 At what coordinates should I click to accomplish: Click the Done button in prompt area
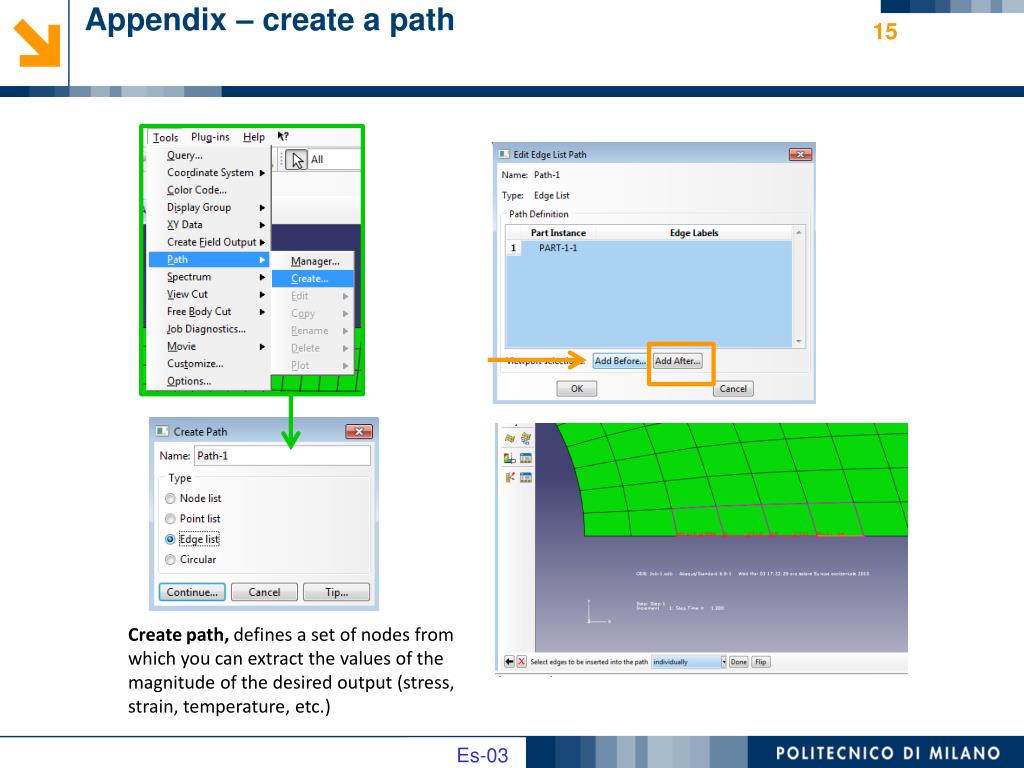click(x=739, y=662)
